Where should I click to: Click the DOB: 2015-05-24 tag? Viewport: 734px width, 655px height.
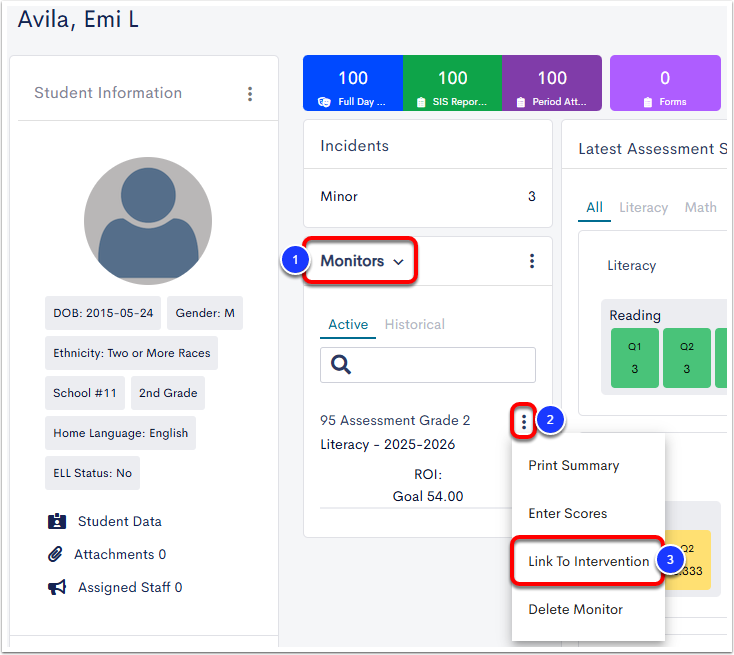[103, 313]
